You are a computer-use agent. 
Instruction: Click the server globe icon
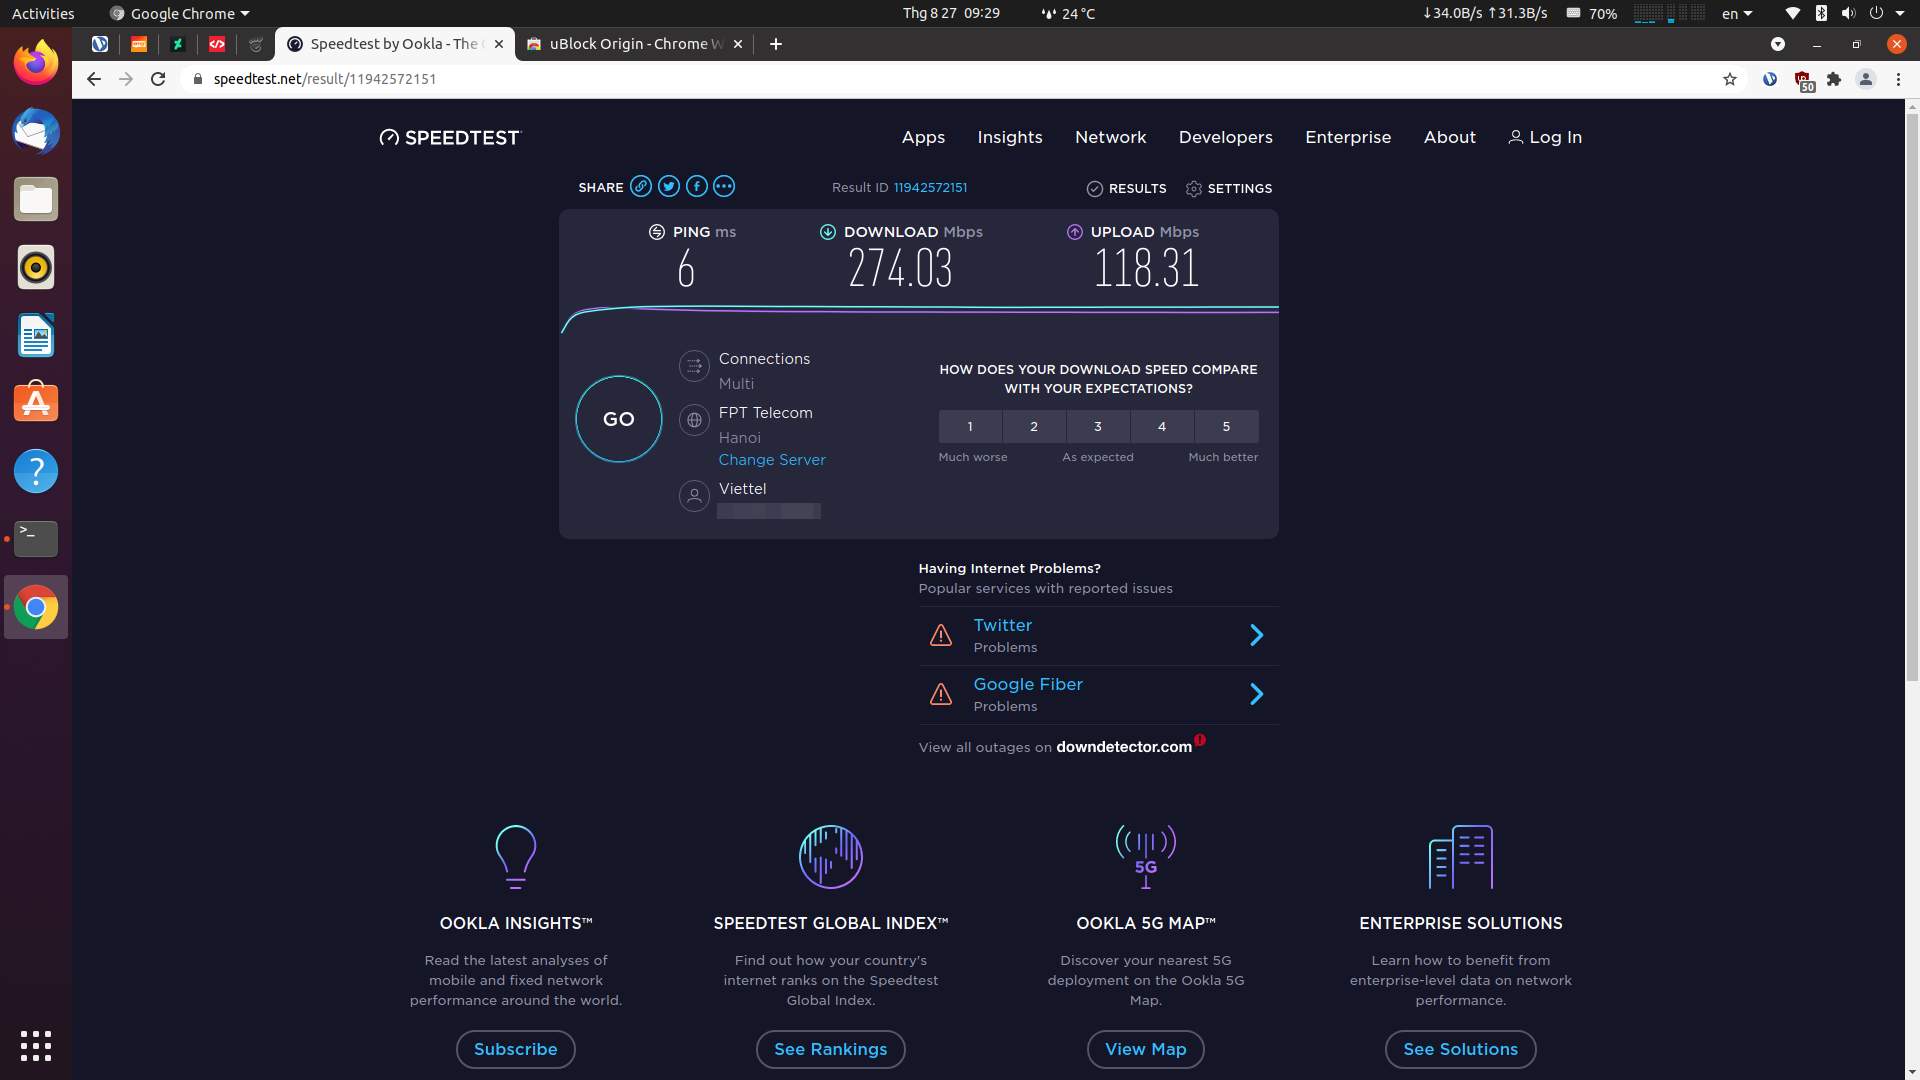[694, 420]
